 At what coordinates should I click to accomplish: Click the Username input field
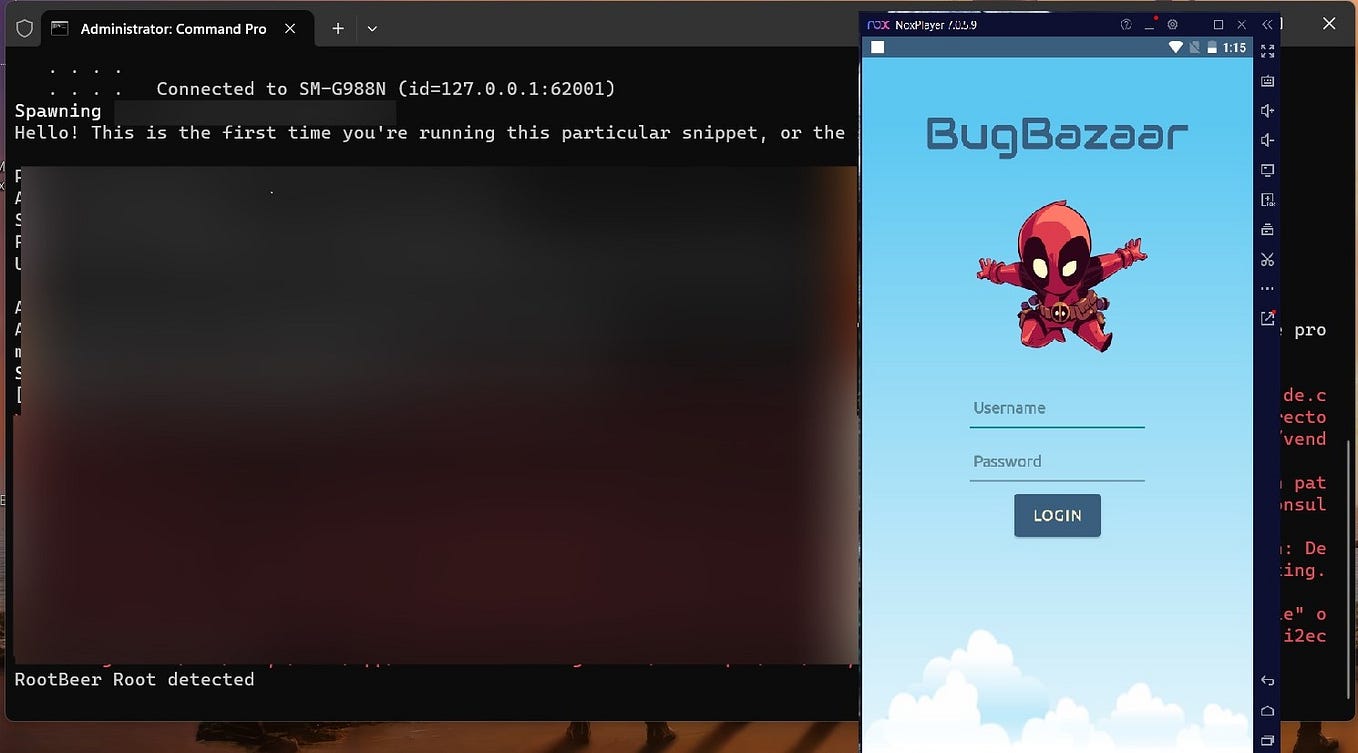tap(1057, 408)
